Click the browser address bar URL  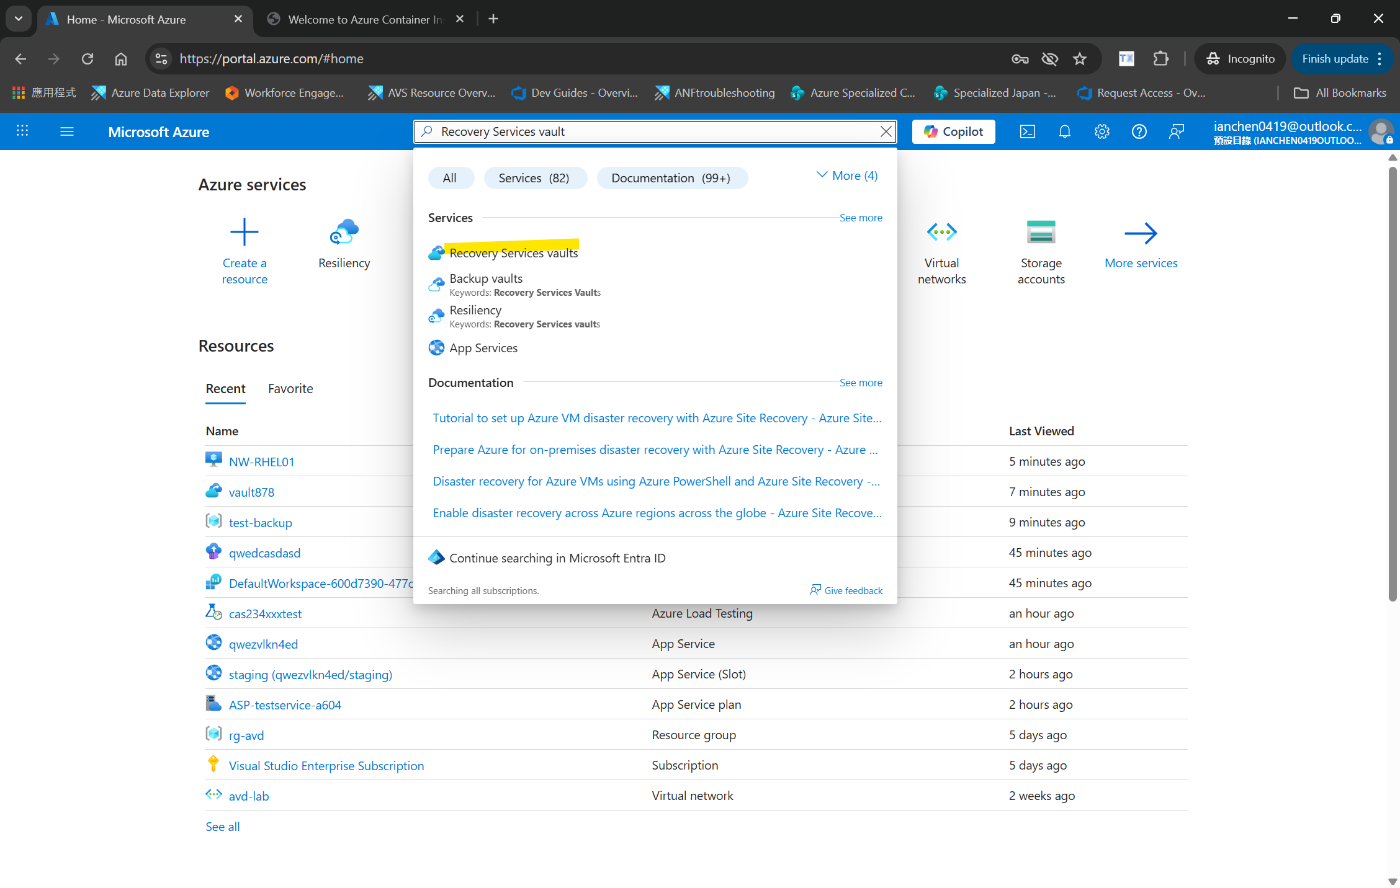point(271,59)
